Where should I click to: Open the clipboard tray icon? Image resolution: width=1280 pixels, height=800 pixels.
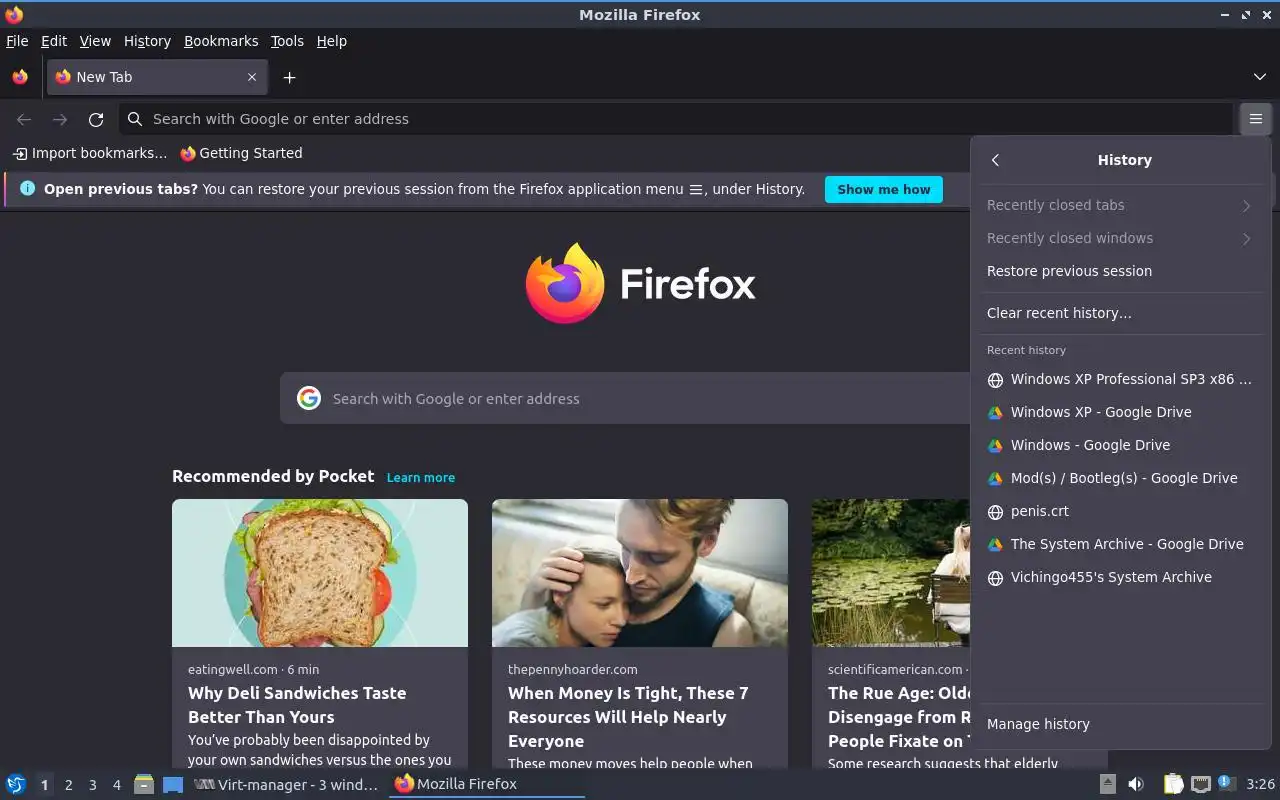point(1174,784)
